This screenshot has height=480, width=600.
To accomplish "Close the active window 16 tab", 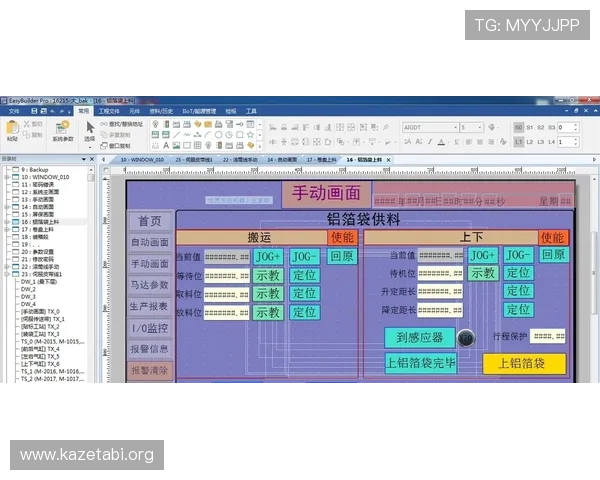I will pos(389,160).
